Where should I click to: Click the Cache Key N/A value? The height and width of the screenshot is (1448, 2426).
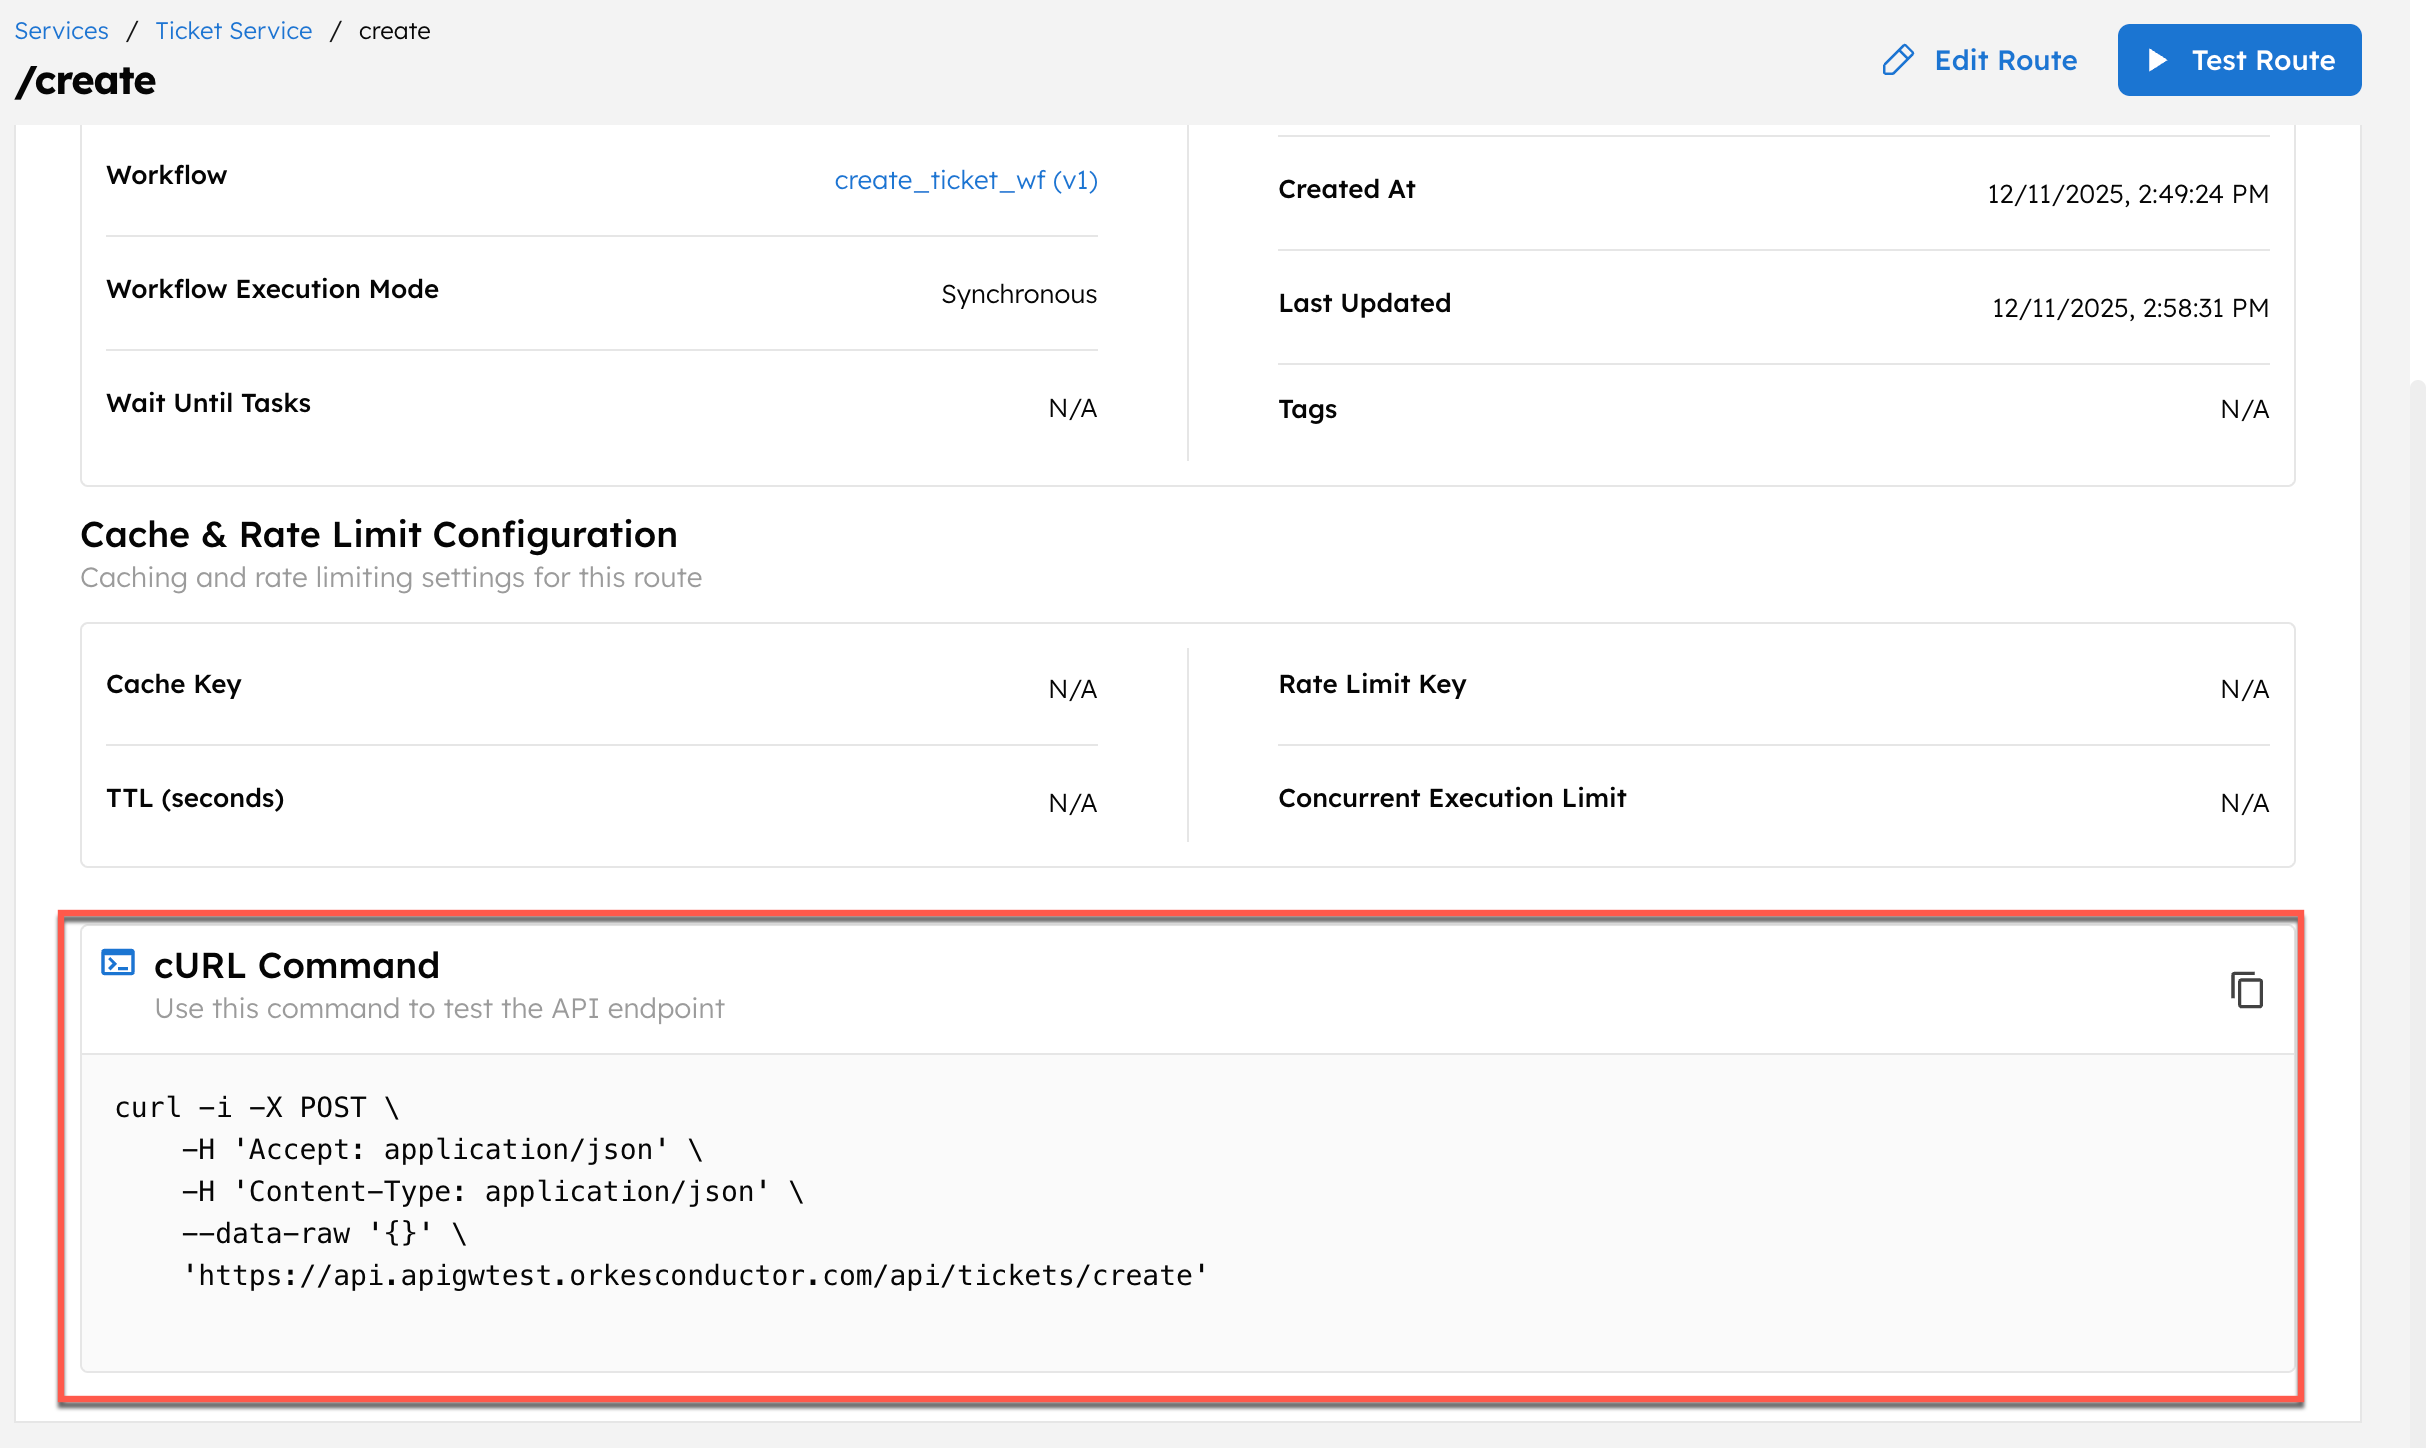1073,689
